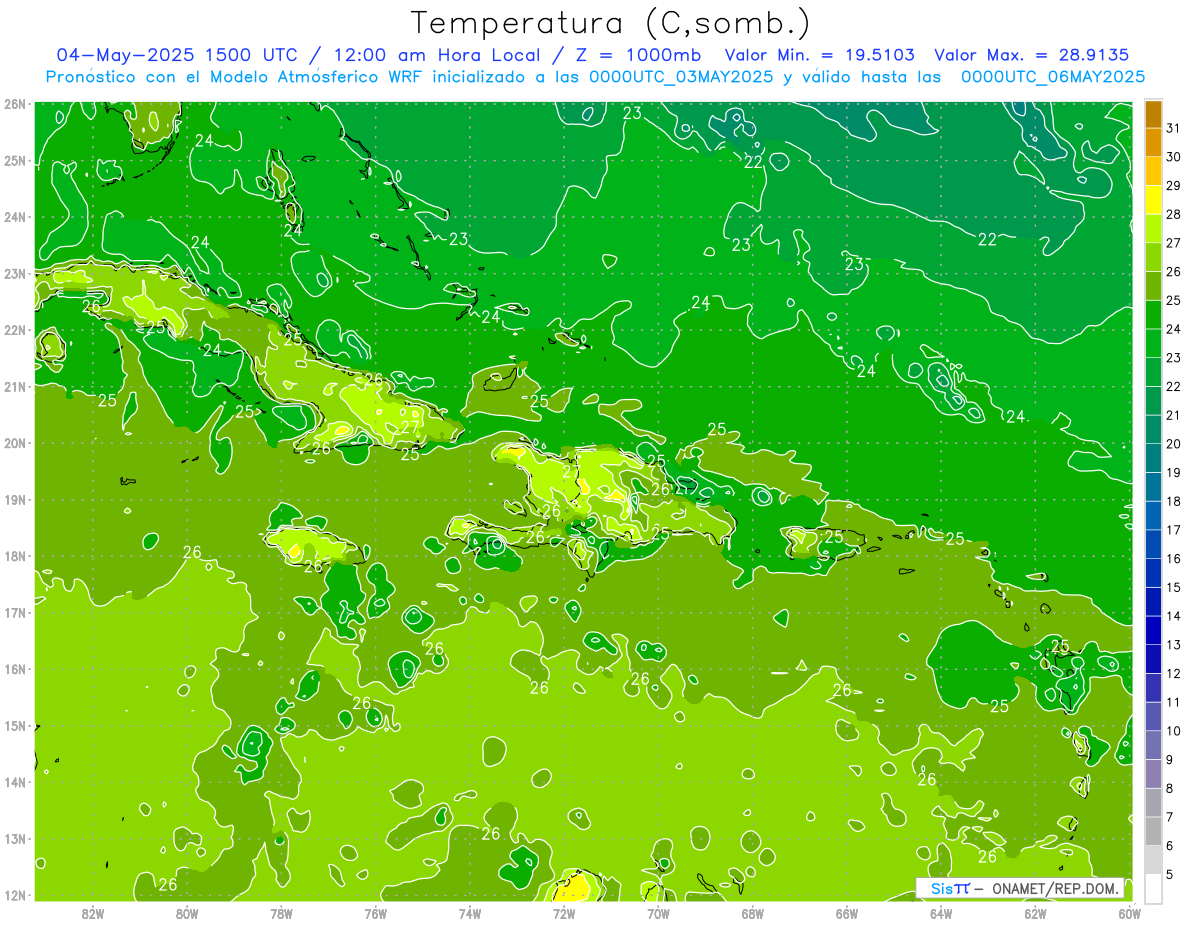Click the 19N latitude axis label
This screenshot has height=927, width=1200.
pyautogui.click(x=15, y=500)
